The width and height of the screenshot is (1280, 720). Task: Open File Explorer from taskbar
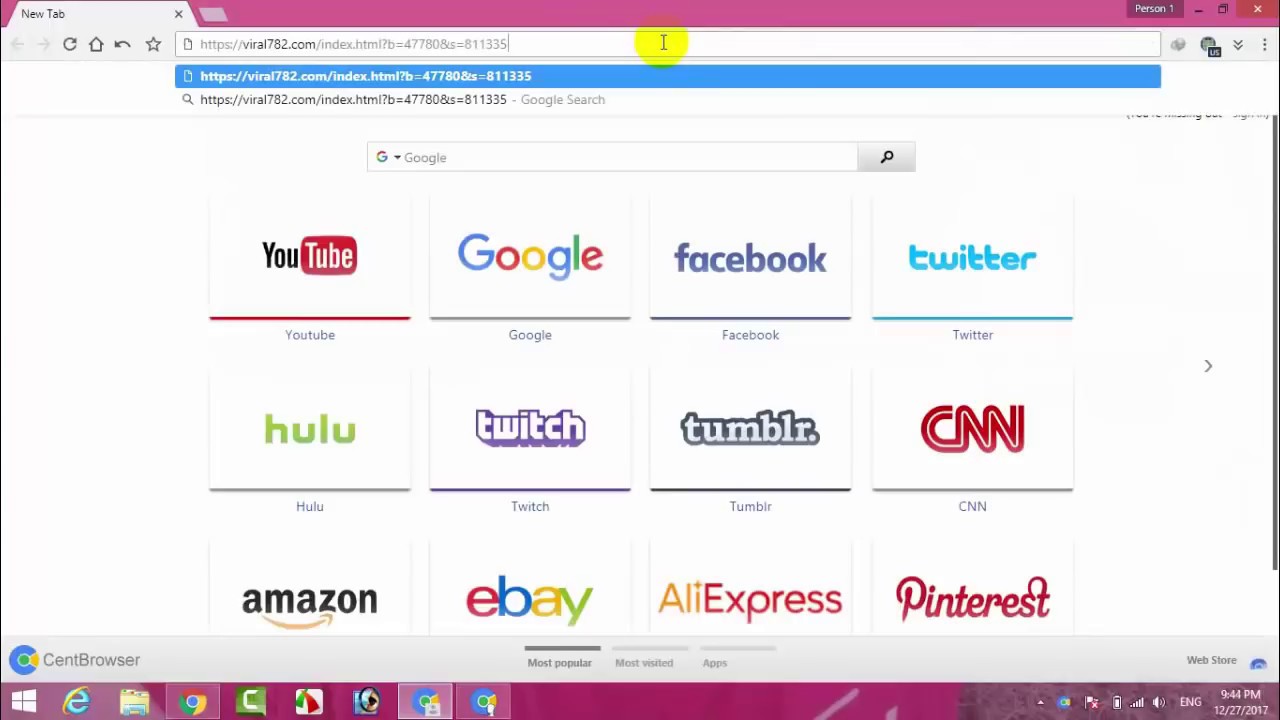135,702
